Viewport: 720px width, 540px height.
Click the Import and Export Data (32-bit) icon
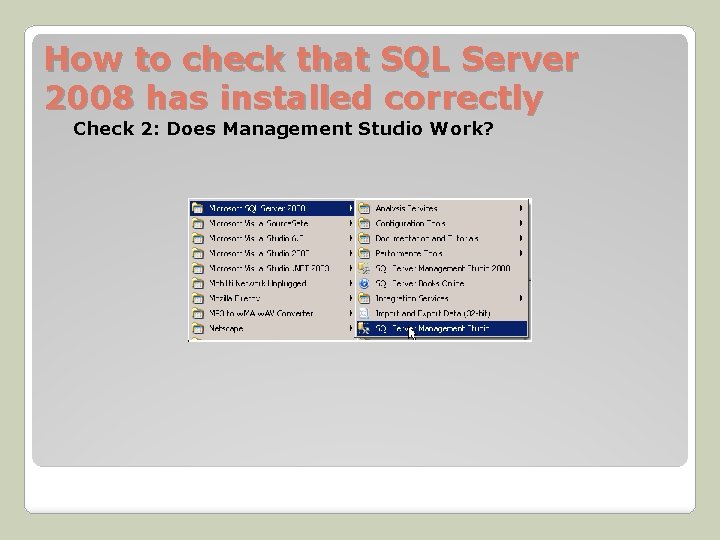click(x=364, y=314)
